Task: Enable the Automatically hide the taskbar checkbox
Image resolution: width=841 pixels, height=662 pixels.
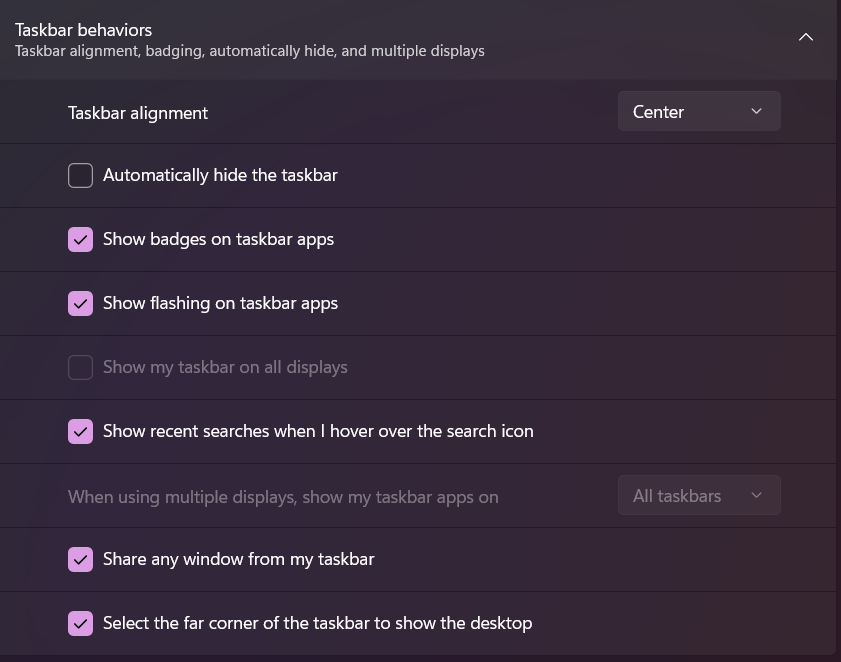Action: (80, 176)
